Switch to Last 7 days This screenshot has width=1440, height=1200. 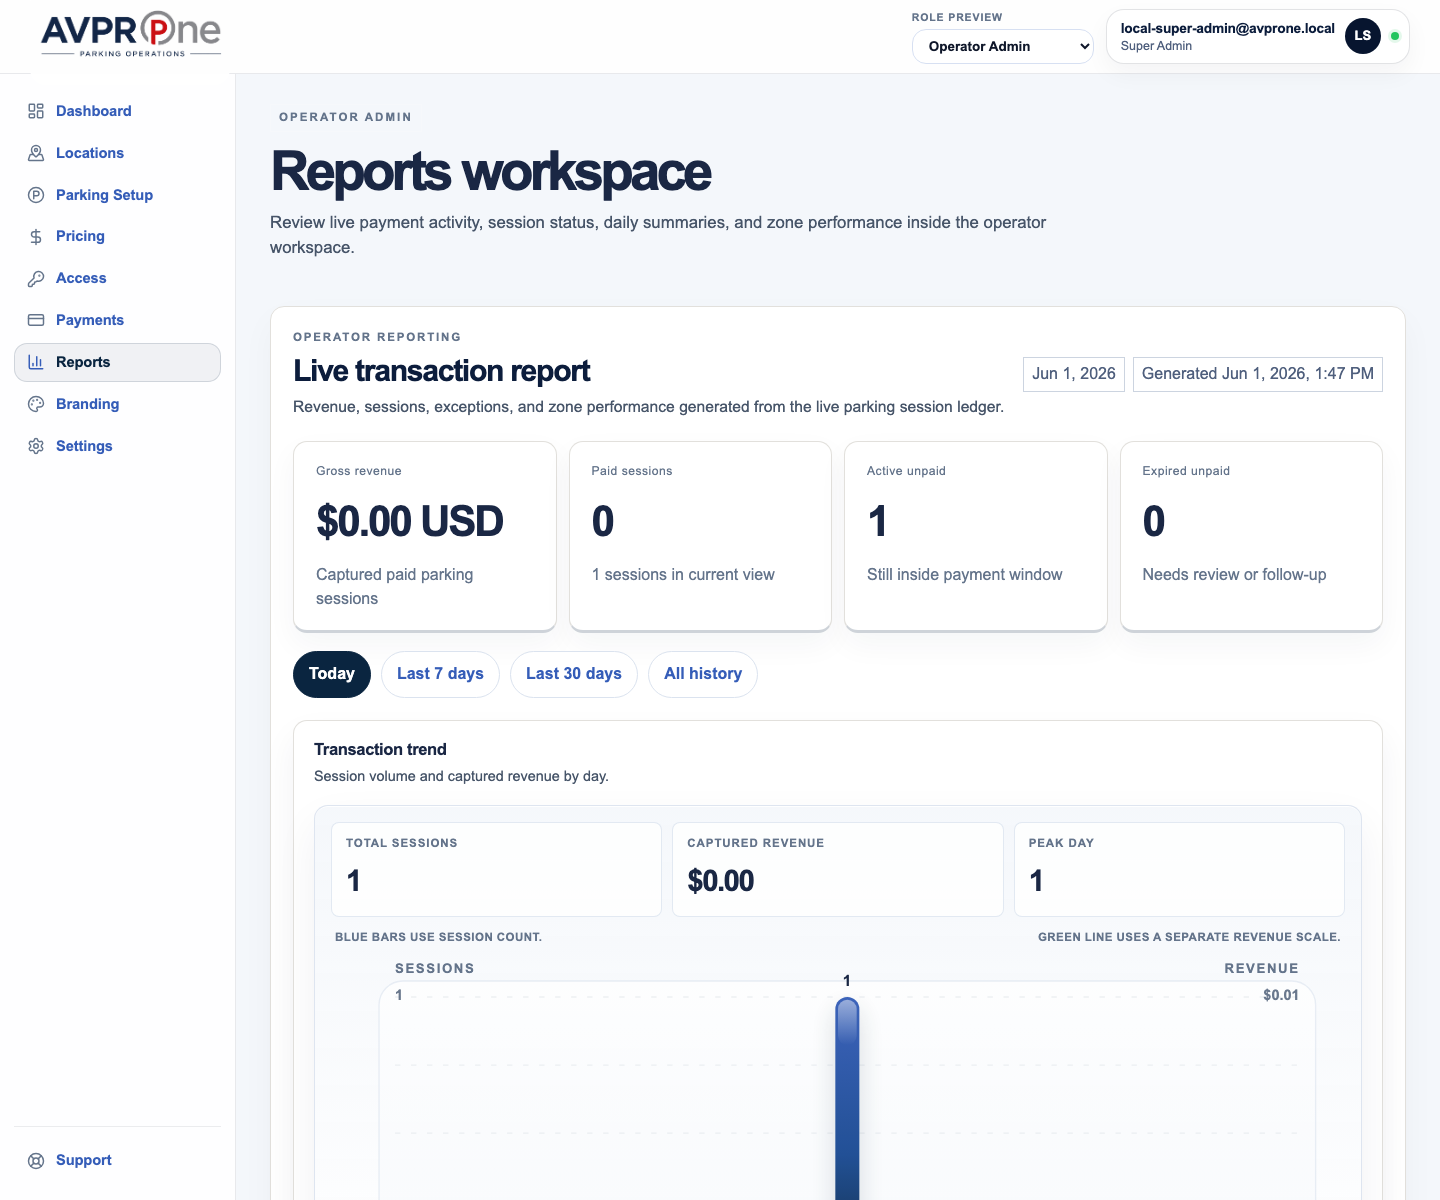point(440,674)
